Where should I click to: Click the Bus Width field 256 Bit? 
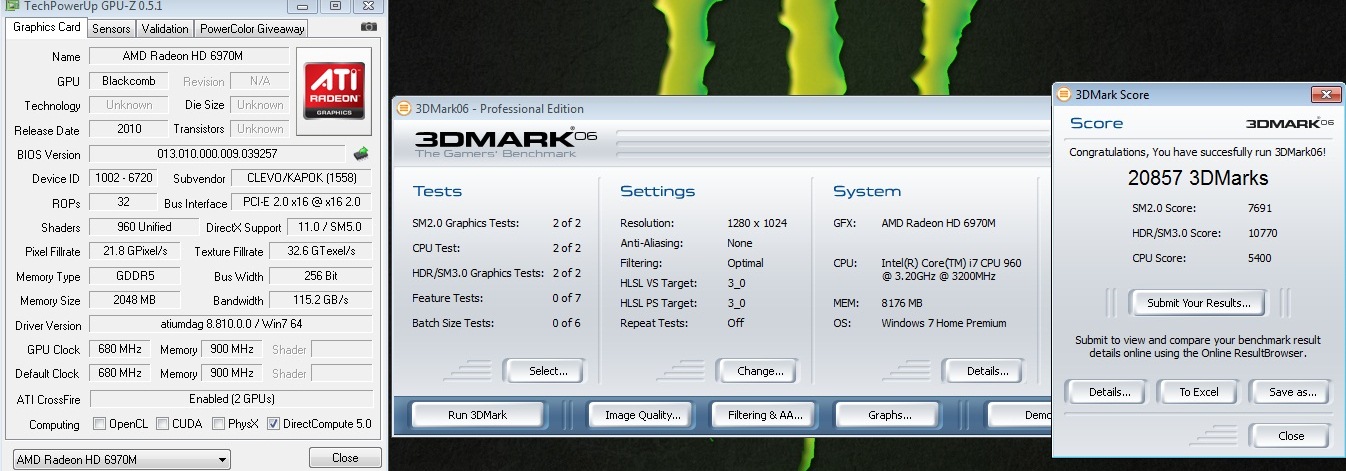320,276
